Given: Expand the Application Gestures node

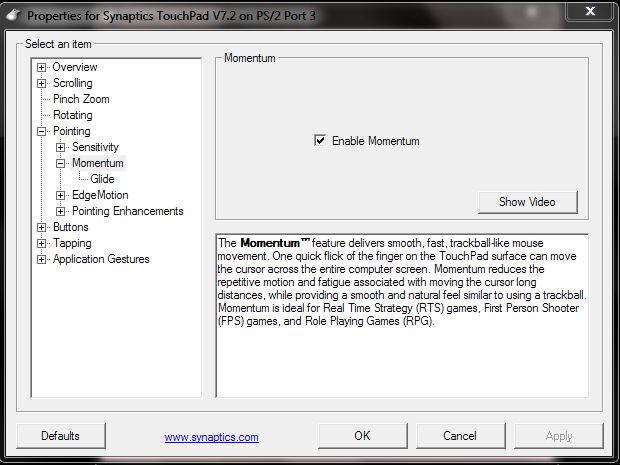Looking at the screenshot, I should click(41, 259).
